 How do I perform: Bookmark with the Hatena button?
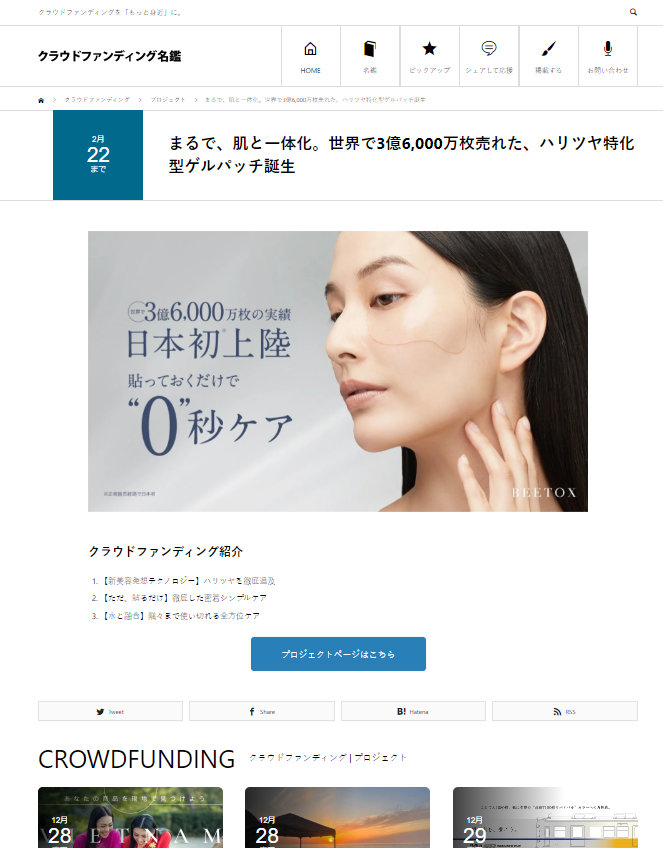[x=413, y=711]
